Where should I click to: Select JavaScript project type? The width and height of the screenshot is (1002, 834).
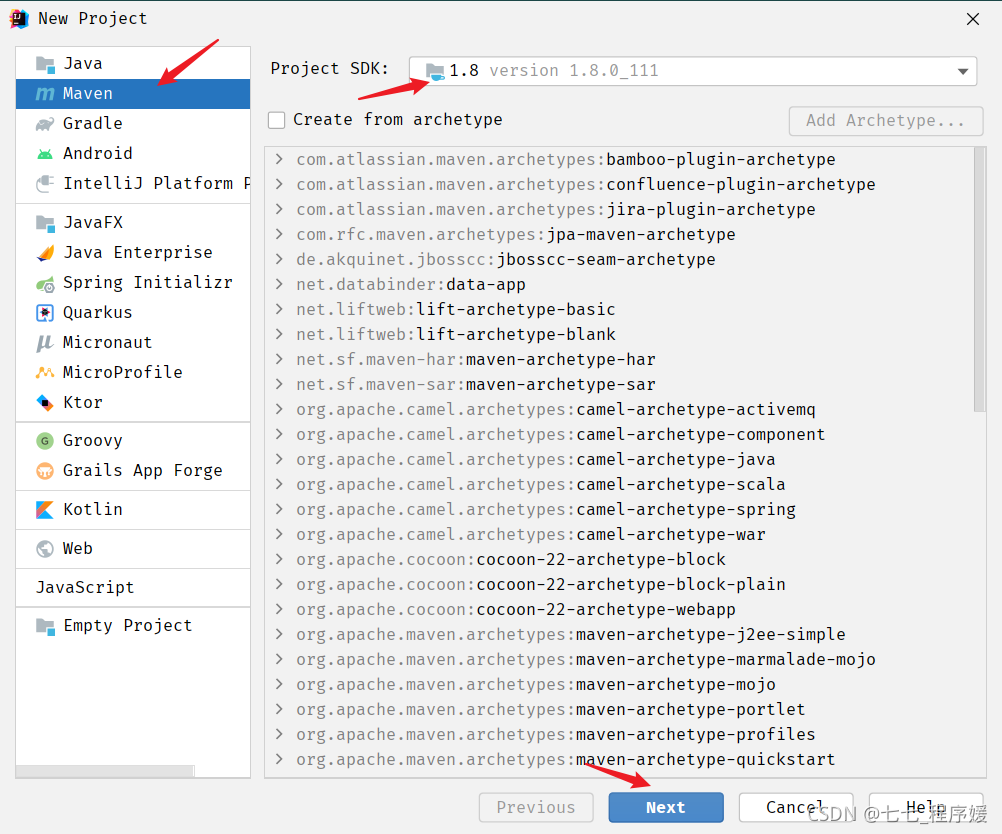point(85,588)
